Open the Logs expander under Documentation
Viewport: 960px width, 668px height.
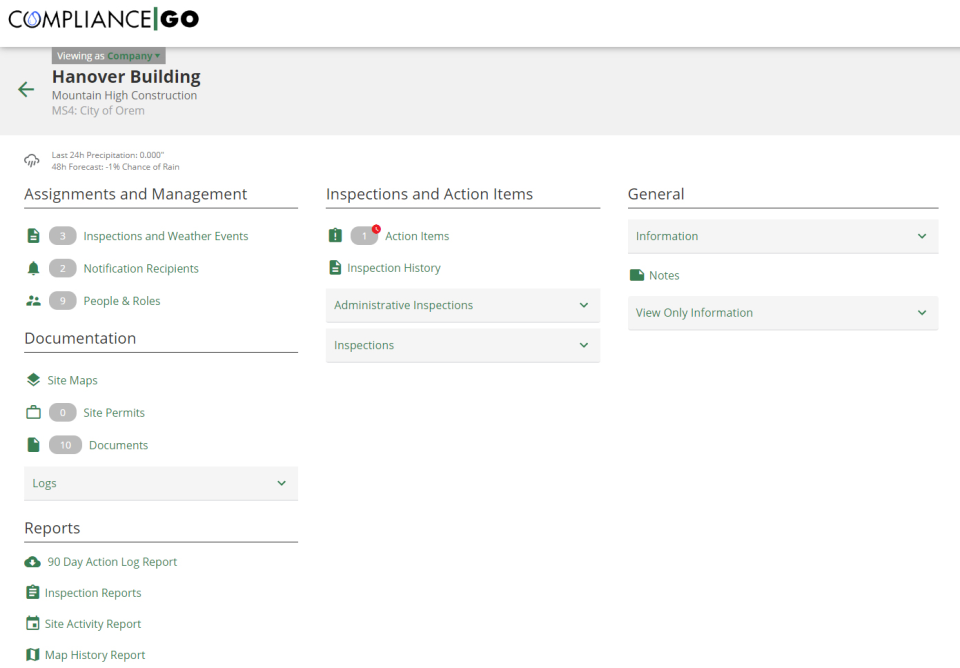[160, 483]
